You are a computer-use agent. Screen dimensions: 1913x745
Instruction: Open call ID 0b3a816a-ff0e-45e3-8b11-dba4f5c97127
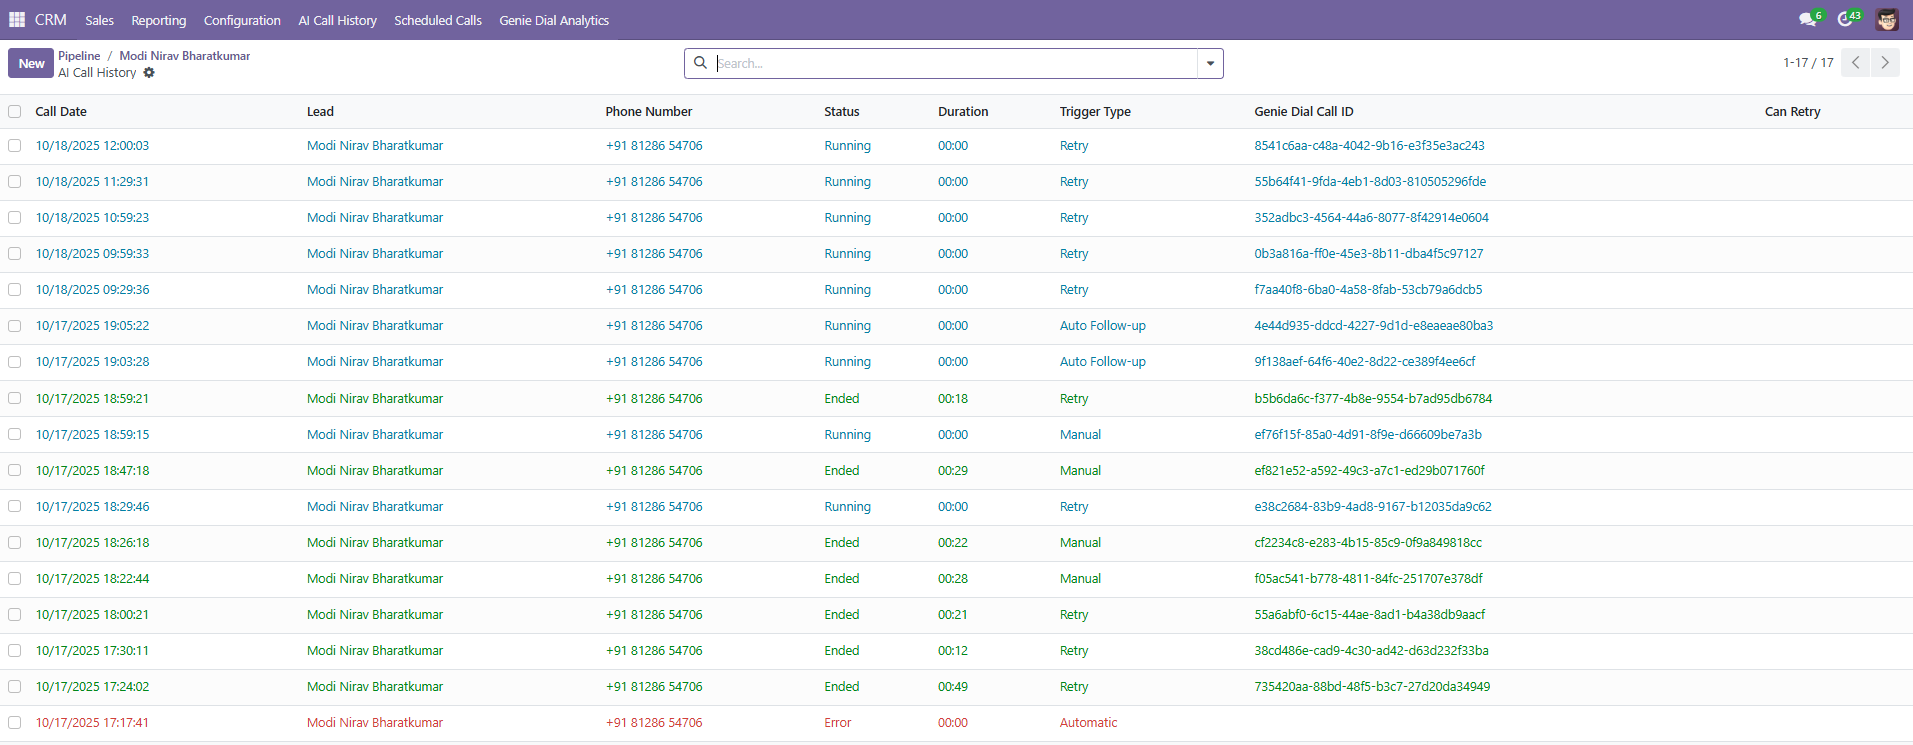(x=1369, y=254)
